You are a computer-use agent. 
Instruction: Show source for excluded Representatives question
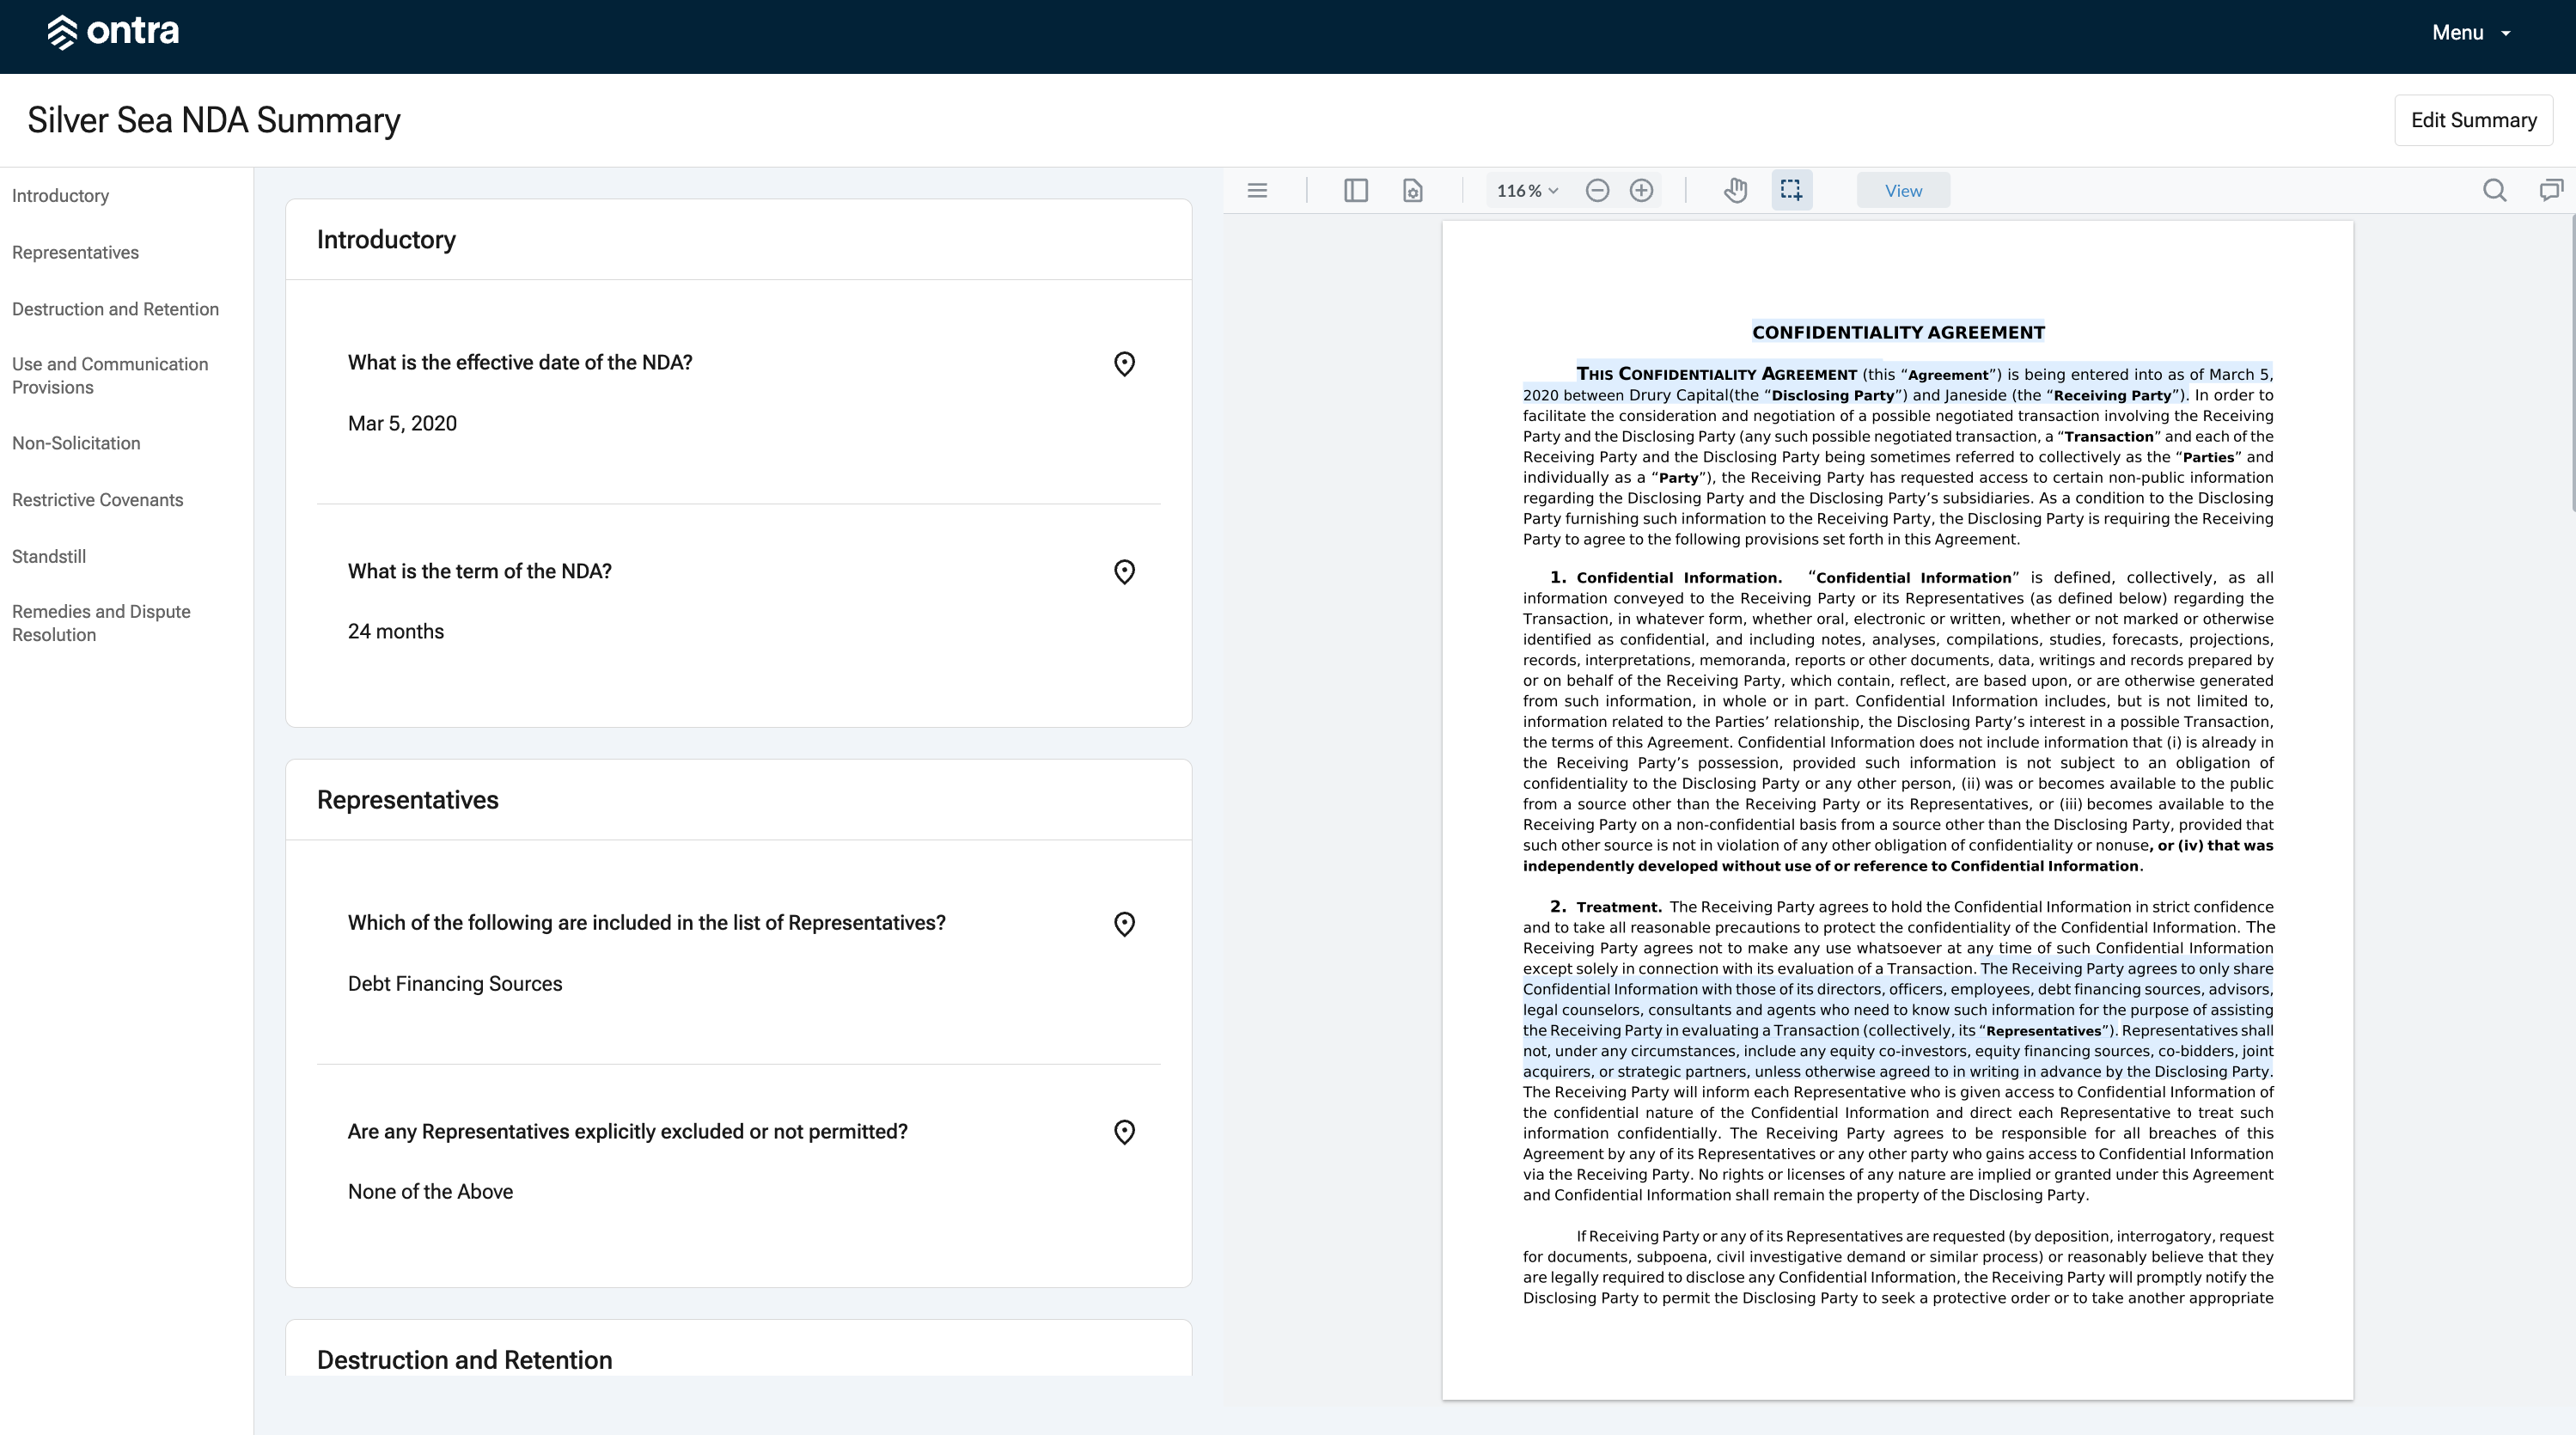pyautogui.click(x=1124, y=1132)
